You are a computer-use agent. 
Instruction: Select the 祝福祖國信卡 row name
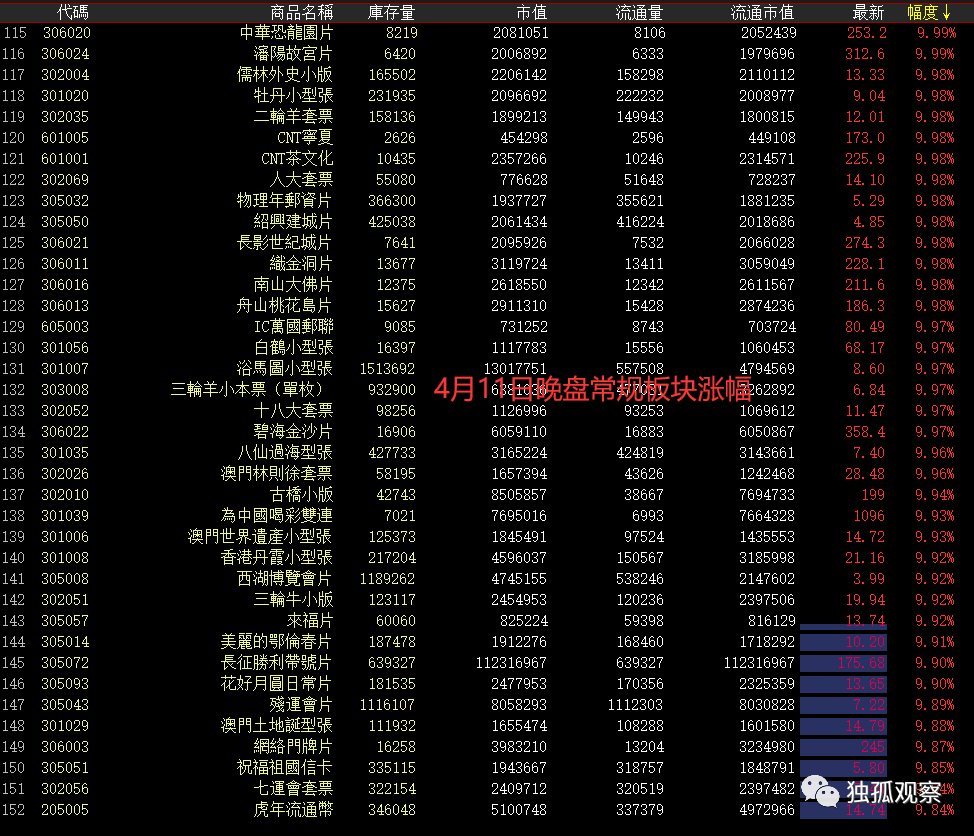click(284, 768)
